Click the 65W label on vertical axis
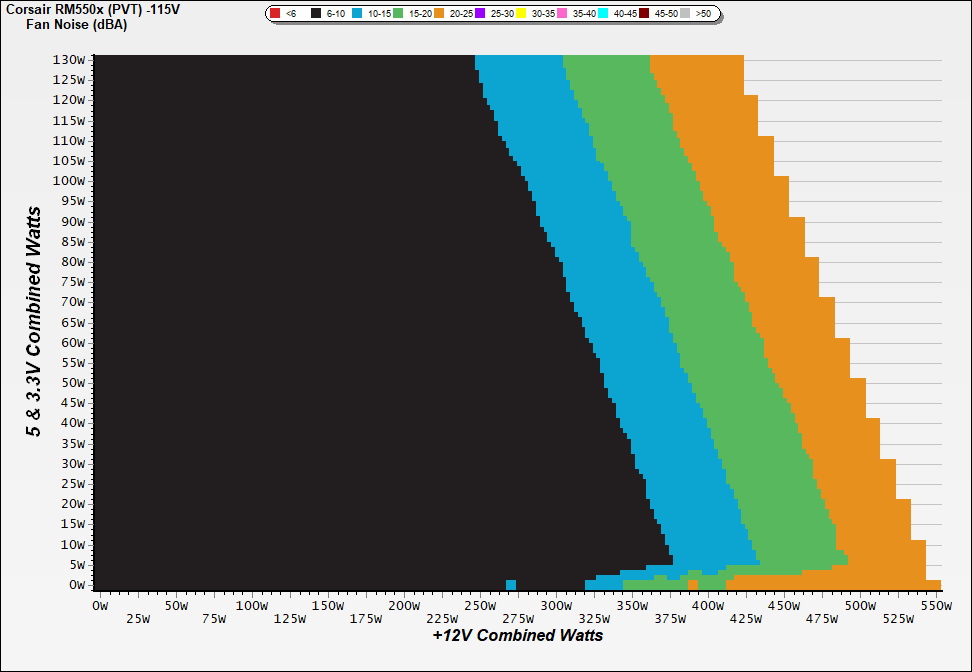Image resolution: width=972 pixels, height=672 pixels. tap(71, 322)
